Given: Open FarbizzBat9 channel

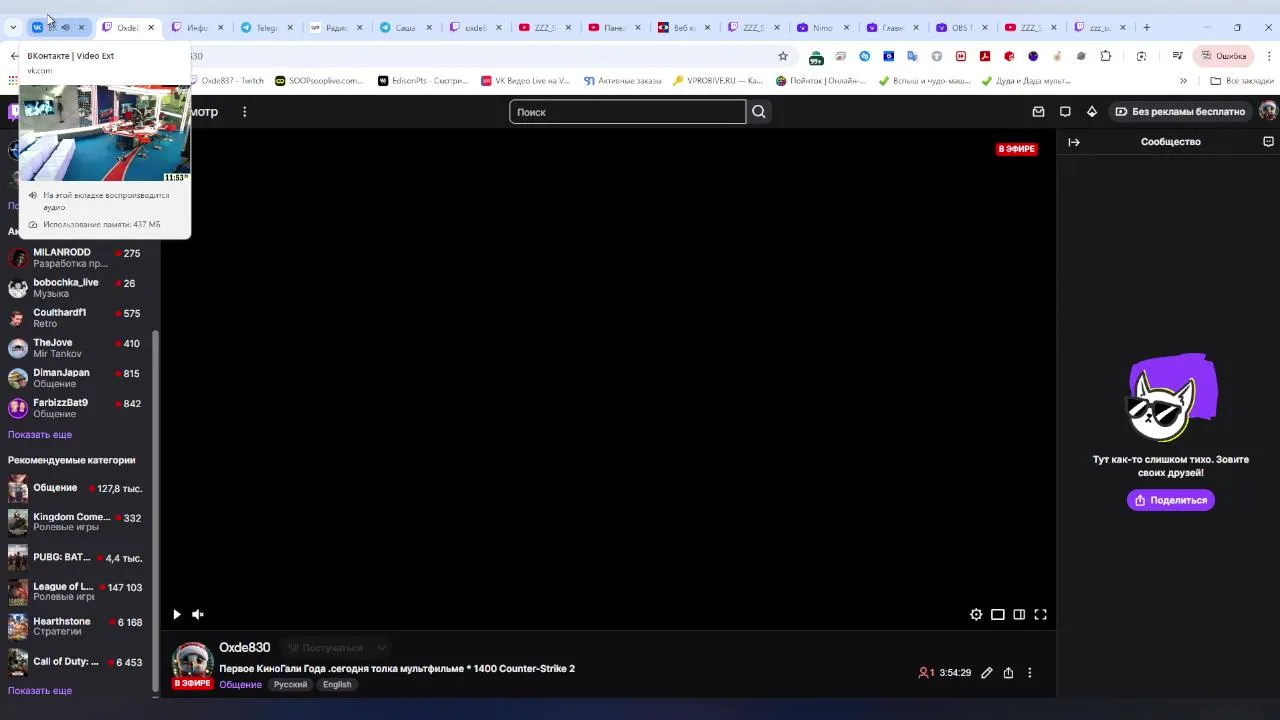Looking at the screenshot, I should (x=80, y=408).
